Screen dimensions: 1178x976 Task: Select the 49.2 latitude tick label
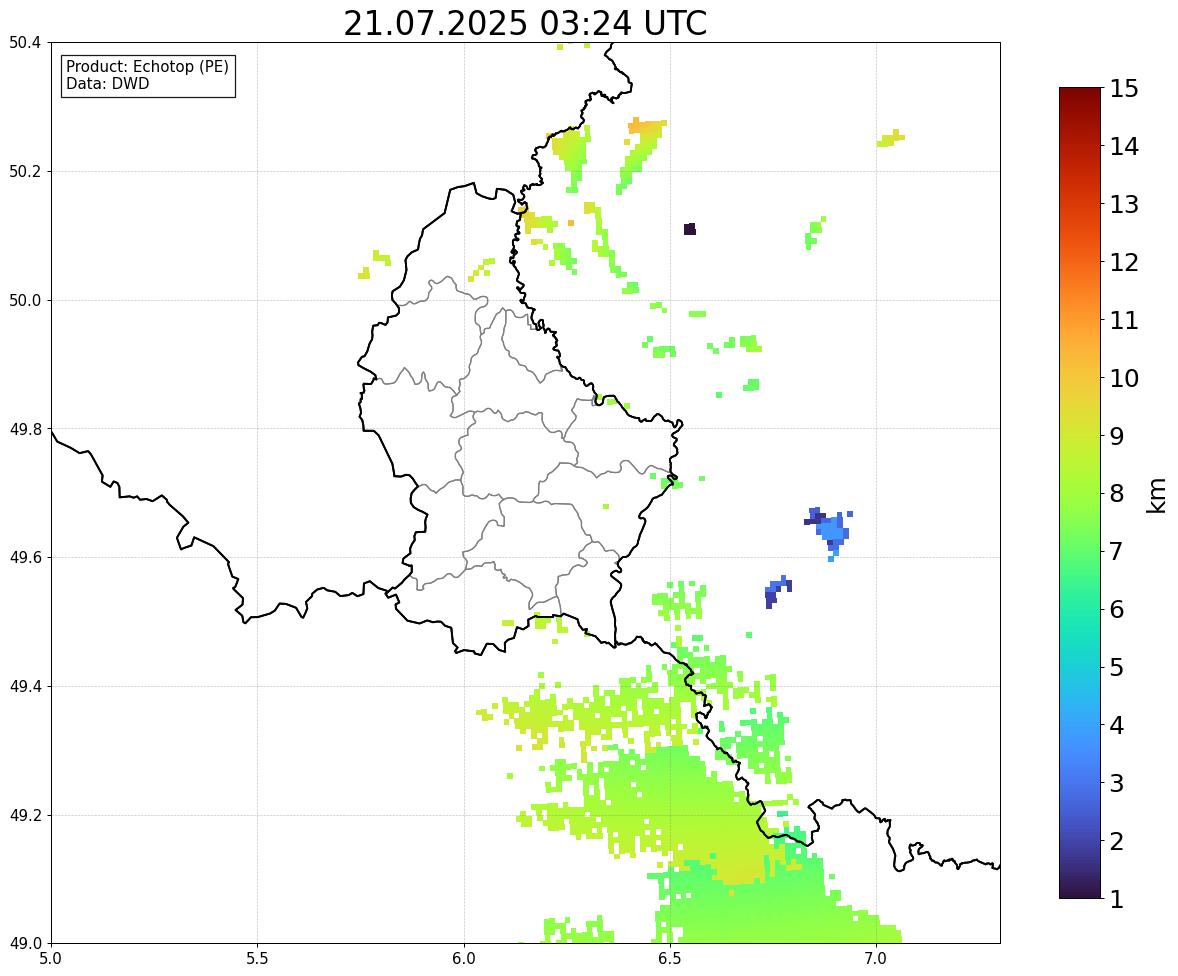point(24,815)
